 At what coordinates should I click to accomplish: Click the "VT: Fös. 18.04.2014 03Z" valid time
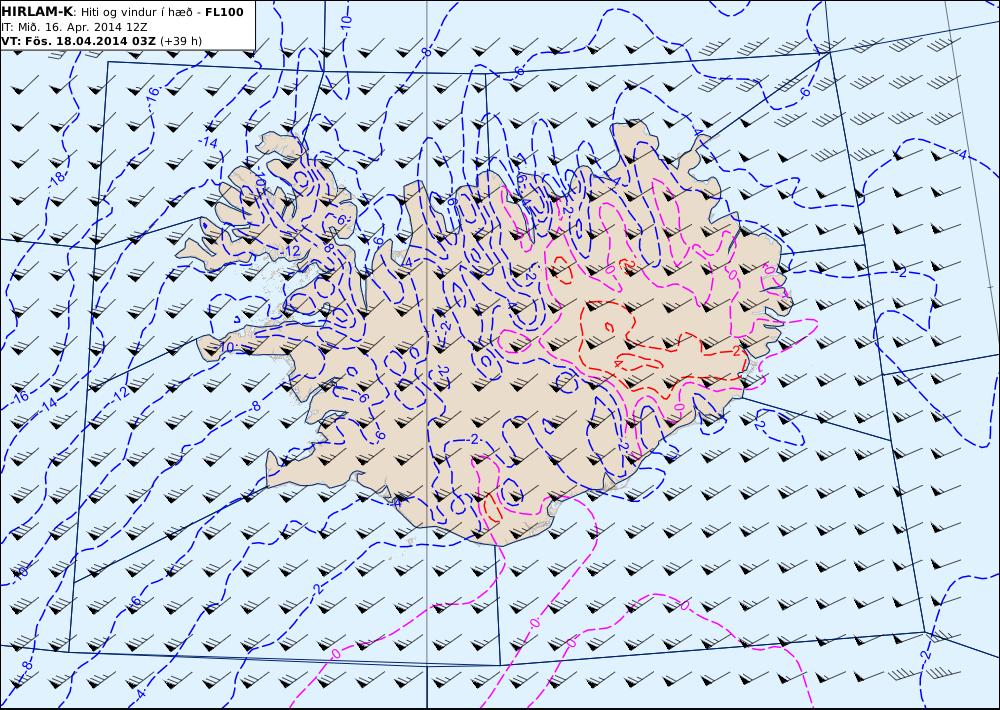point(78,41)
